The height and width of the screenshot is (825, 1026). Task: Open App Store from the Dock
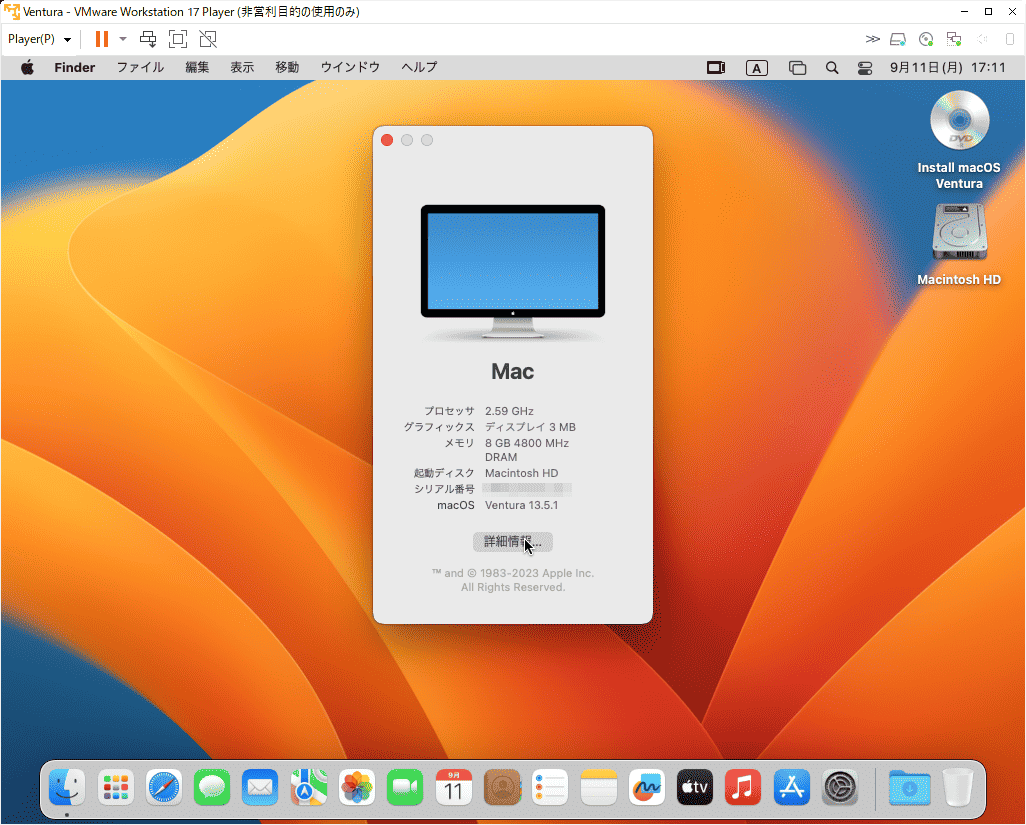[x=791, y=787]
